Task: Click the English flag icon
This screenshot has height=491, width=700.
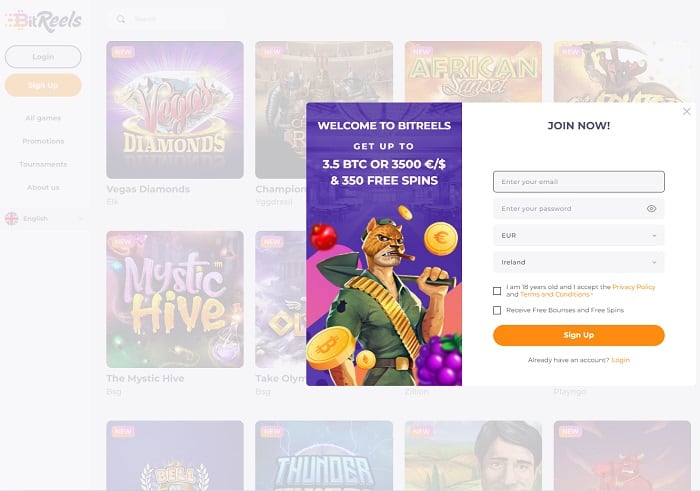Action: click(x=12, y=218)
